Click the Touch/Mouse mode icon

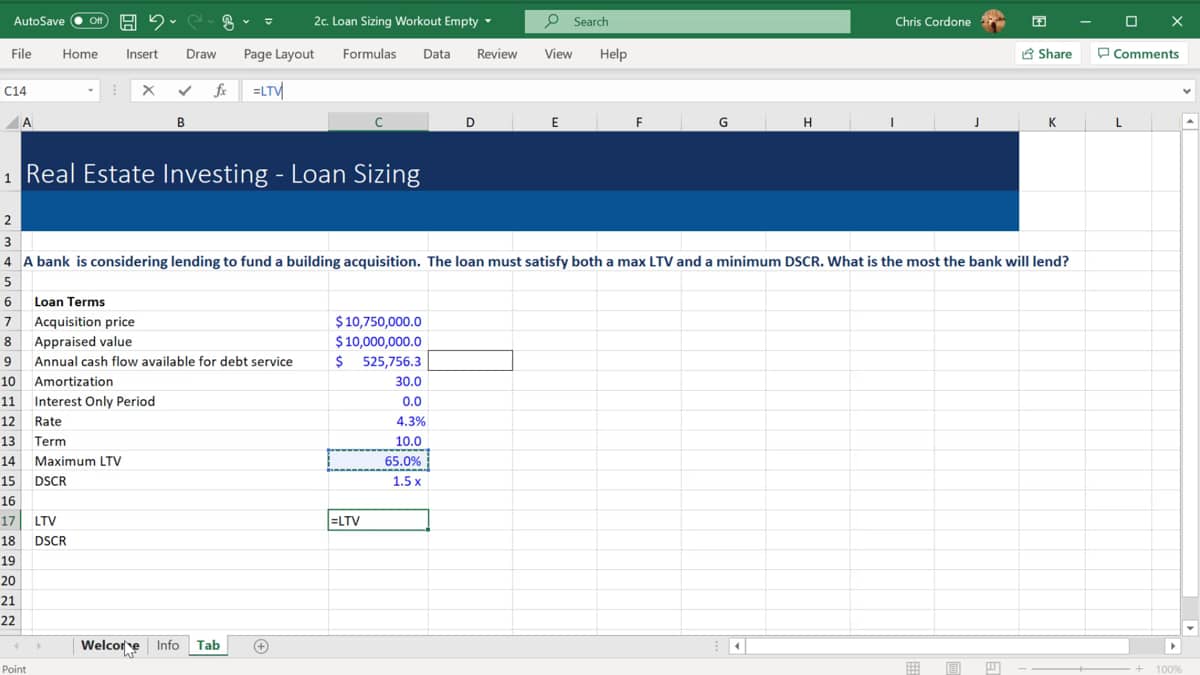pos(229,21)
